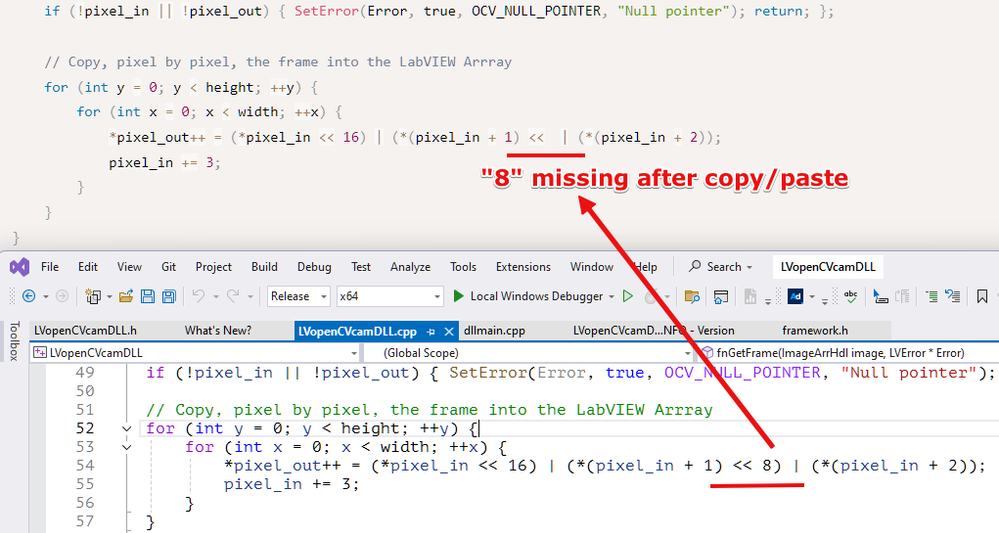
Task: Open the x64 platform dropdown
Action: tap(389, 296)
